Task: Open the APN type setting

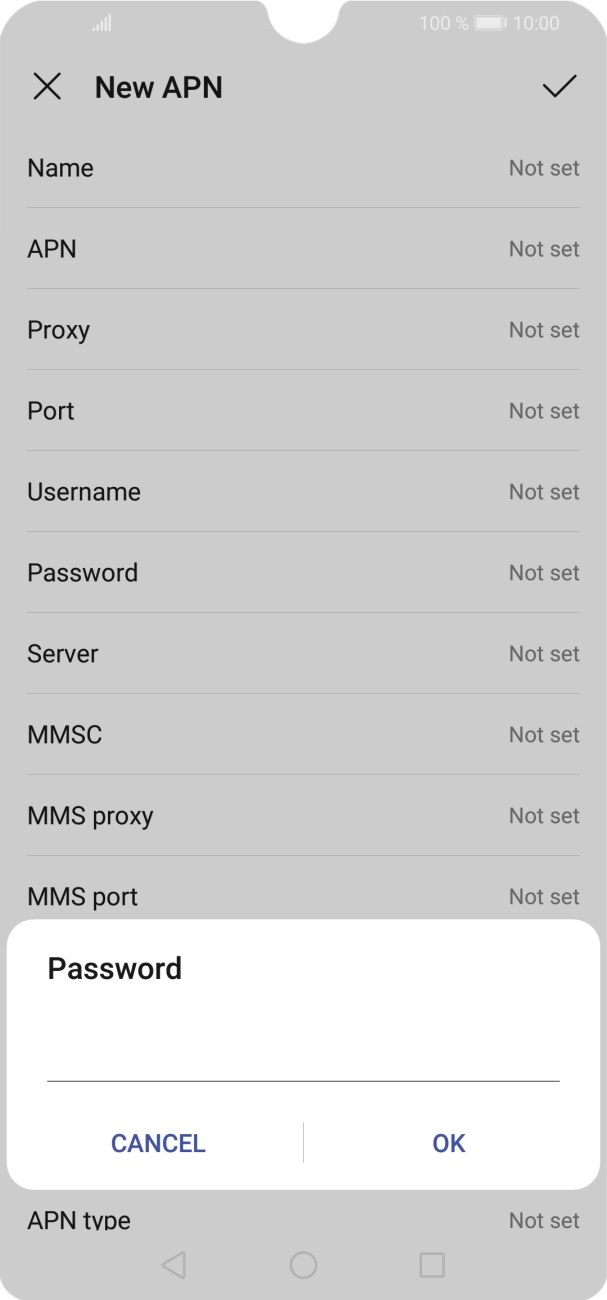Action: pyautogui.click(x=303, y=1220)
